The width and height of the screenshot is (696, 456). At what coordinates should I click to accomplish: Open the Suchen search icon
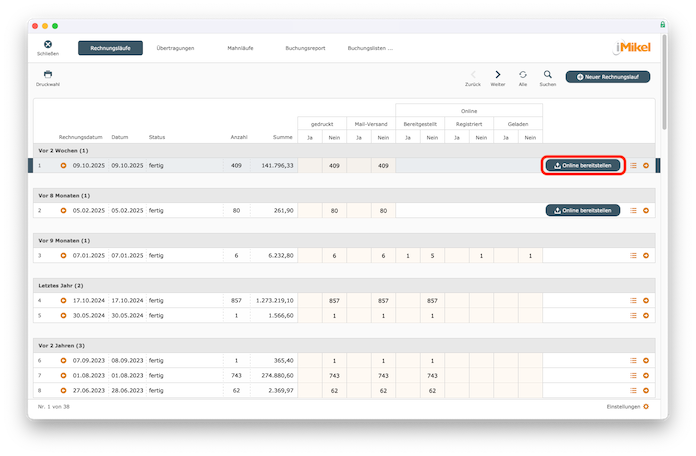coord(548,74)
